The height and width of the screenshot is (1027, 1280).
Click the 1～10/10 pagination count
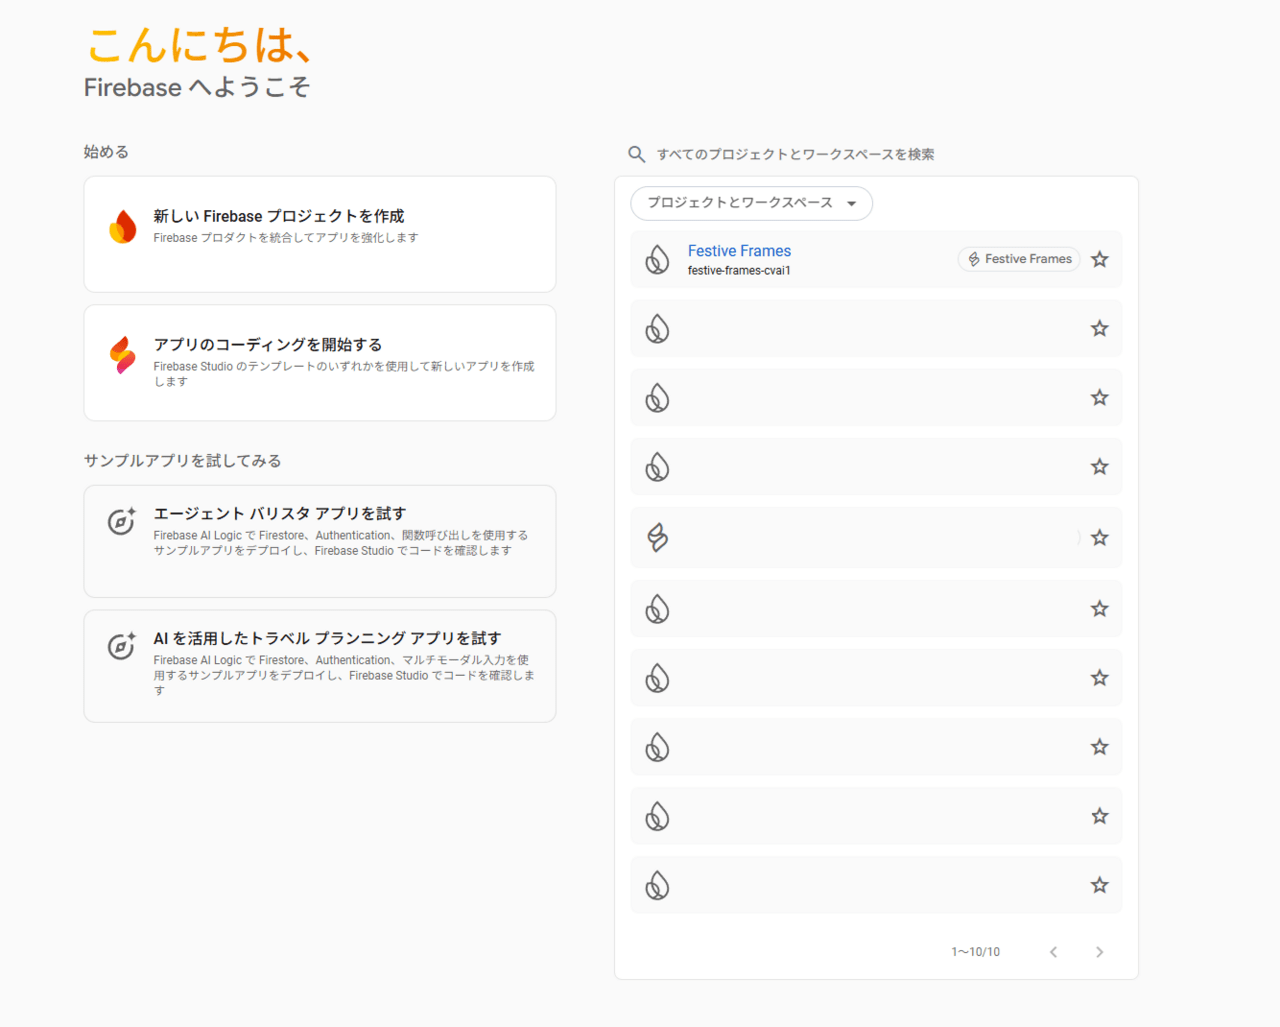[x=975, y=952]
